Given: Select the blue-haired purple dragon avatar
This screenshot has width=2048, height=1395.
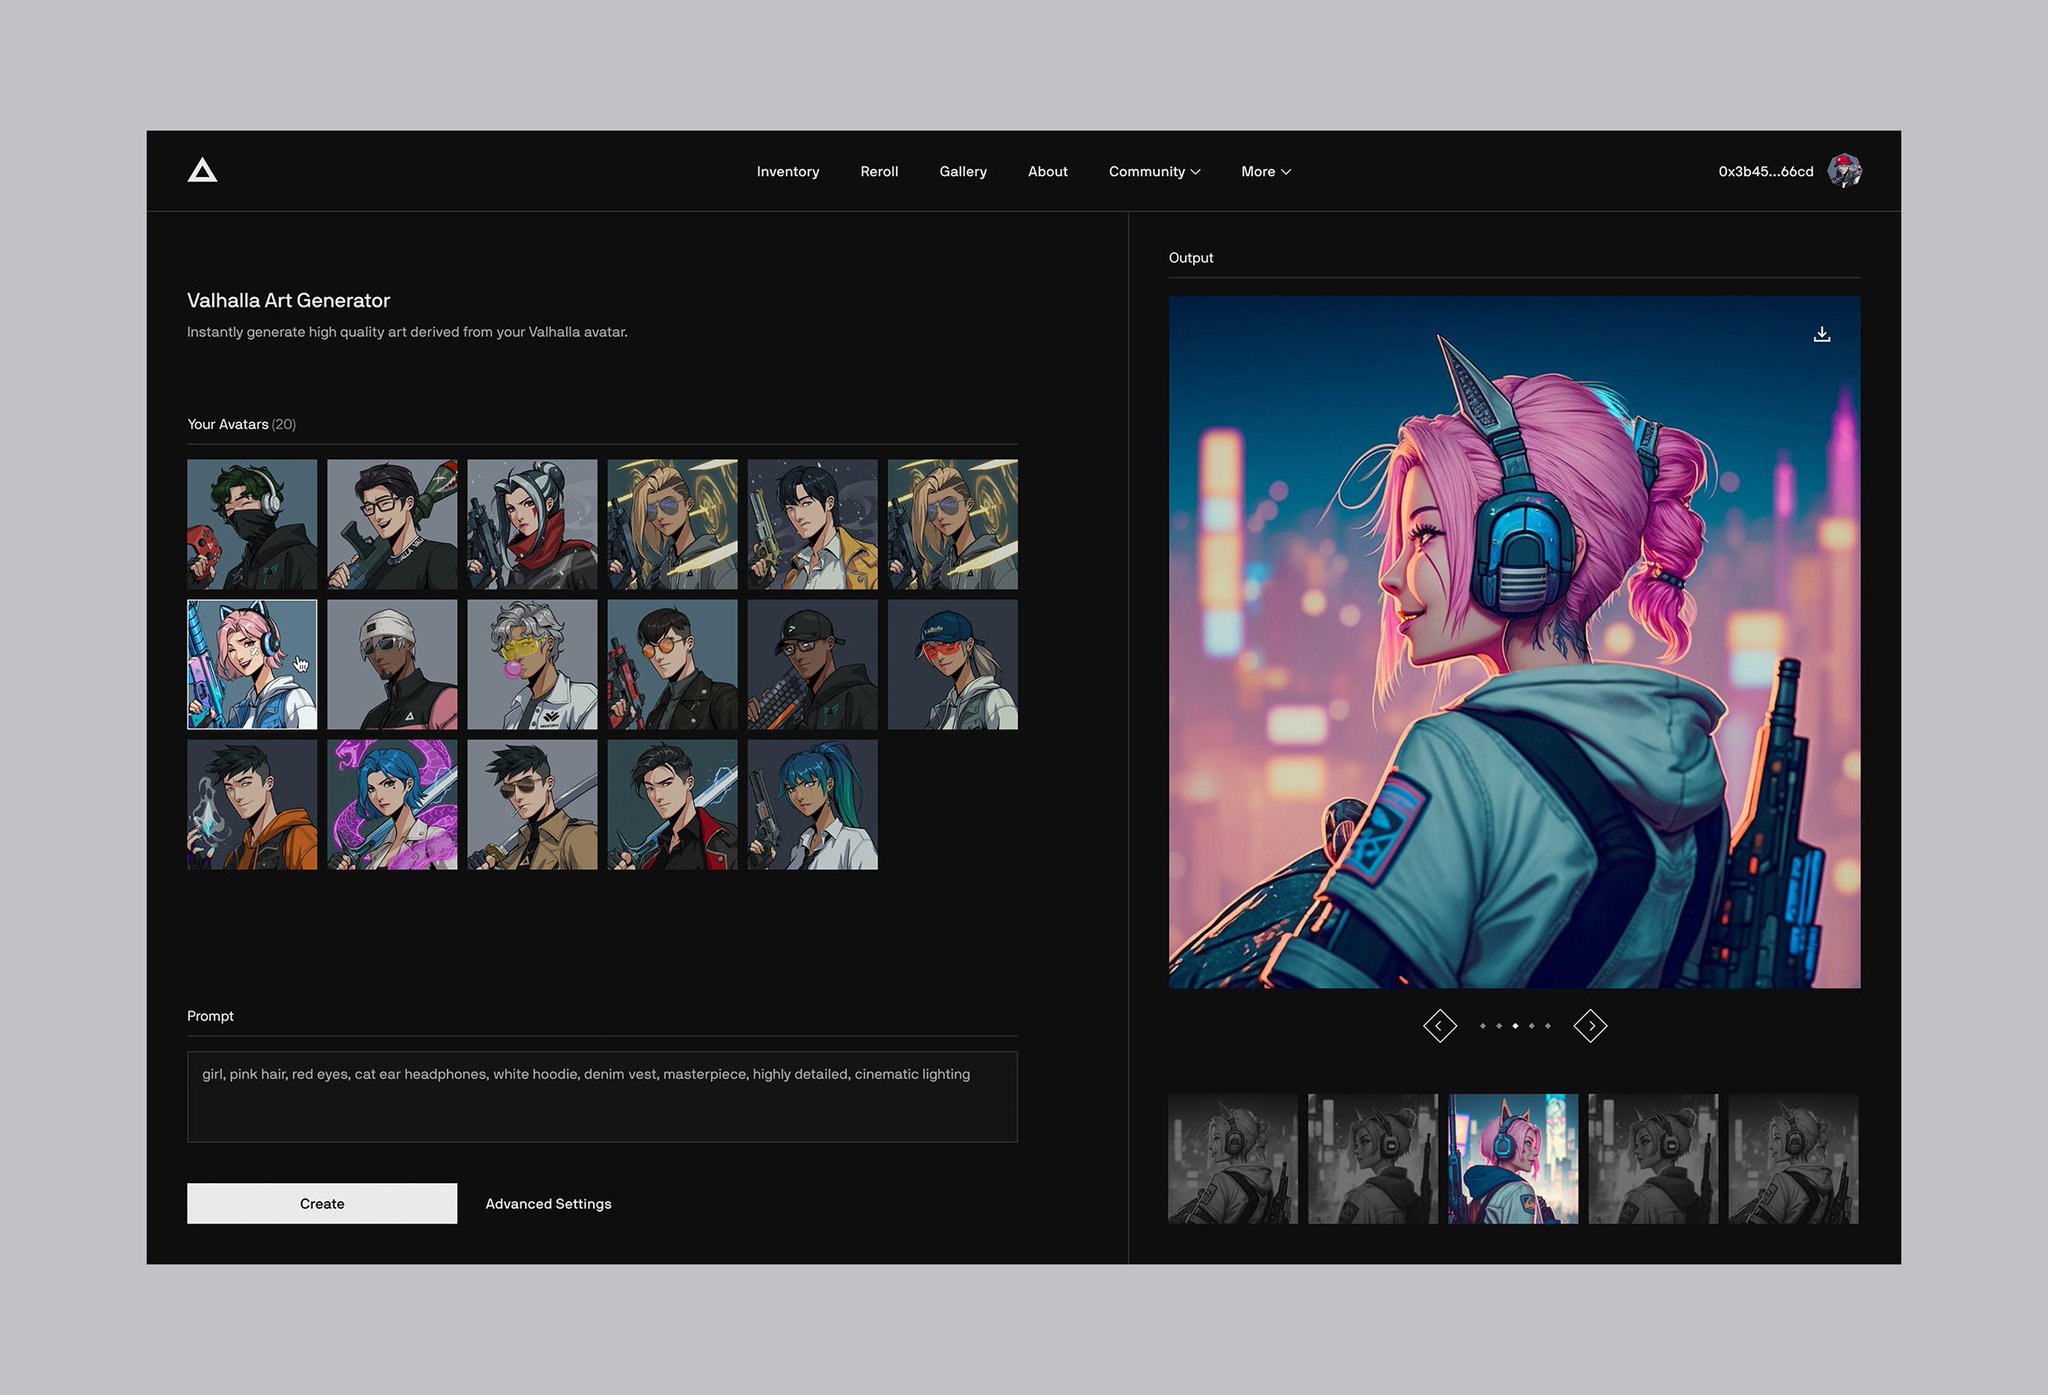Looking at the screenshot, I should pos(392,804).
